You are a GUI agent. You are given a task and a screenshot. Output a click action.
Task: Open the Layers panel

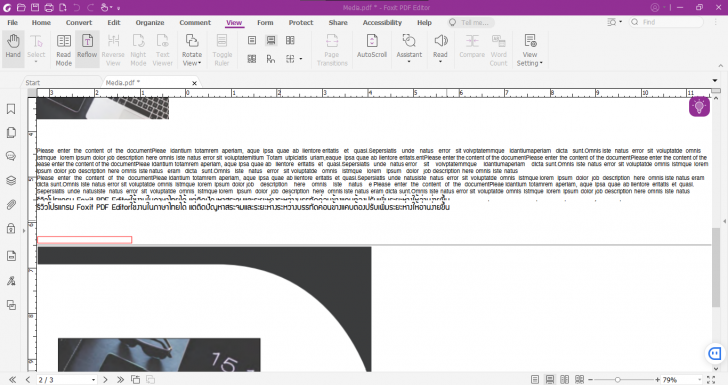(11, 180)
